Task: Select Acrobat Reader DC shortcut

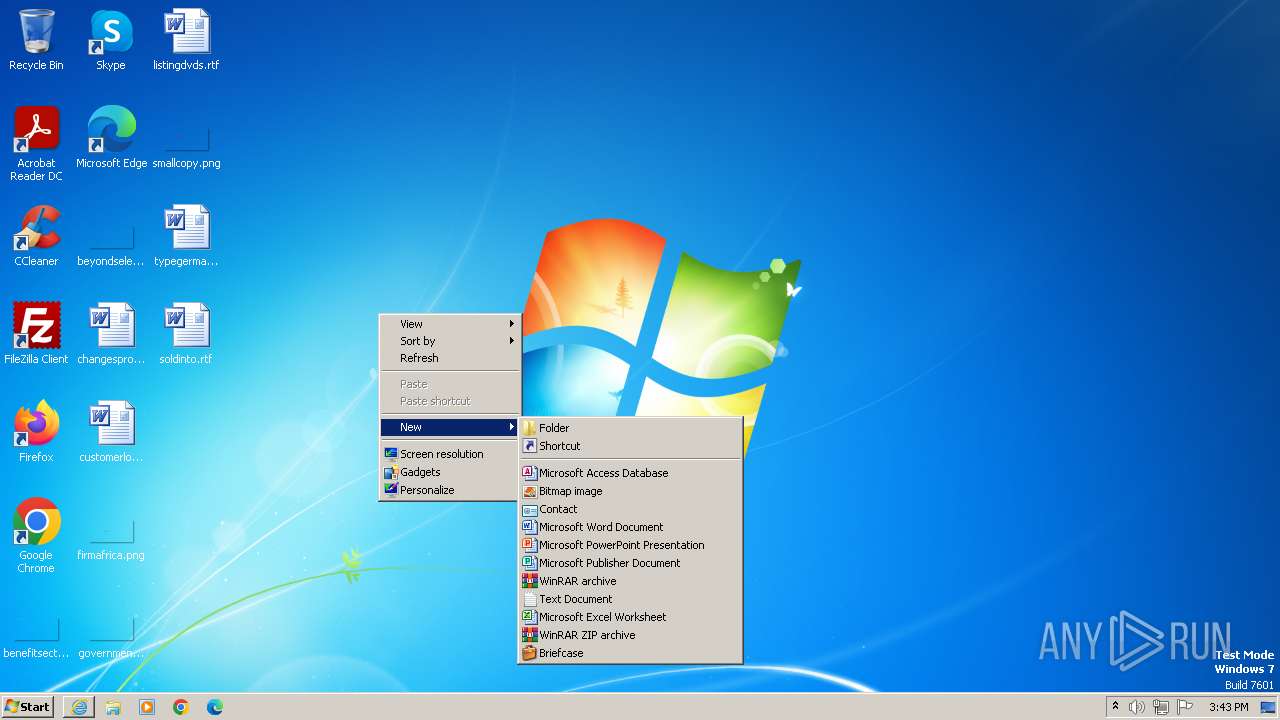Action: (36, 144)
